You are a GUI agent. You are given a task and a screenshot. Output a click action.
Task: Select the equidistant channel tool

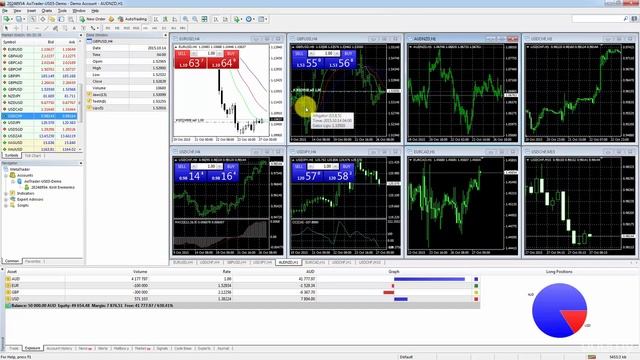55,28
